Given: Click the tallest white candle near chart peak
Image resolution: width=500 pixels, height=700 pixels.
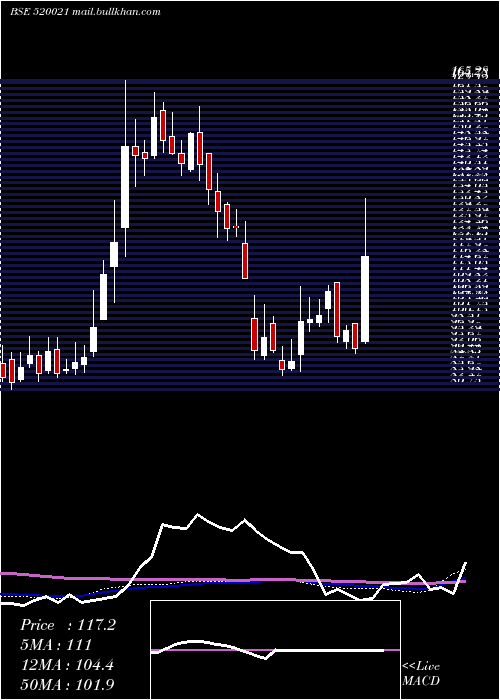Looking at the screenshot, I should point(125,187).
